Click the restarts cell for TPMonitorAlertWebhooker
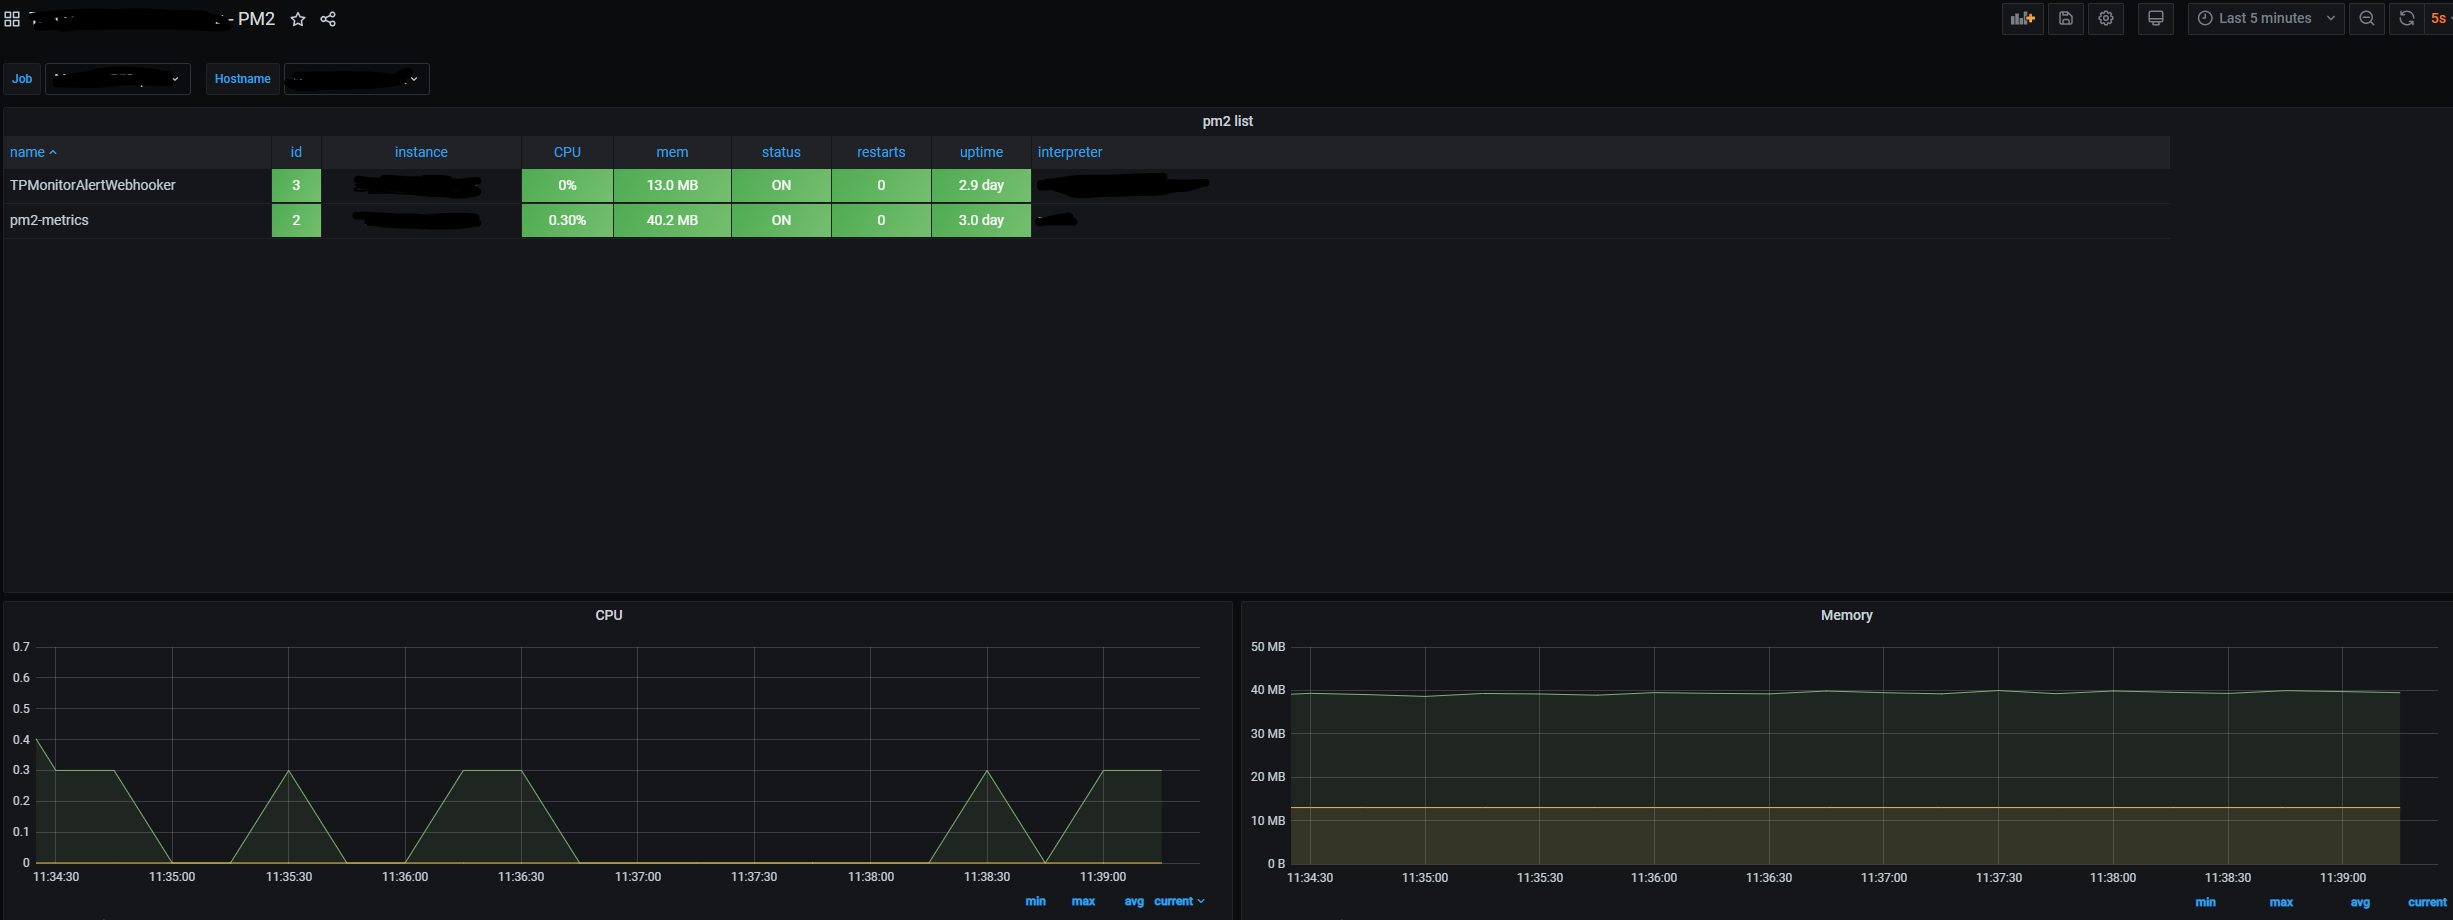This screenshot has height=920, width=2453. (881, 185)
